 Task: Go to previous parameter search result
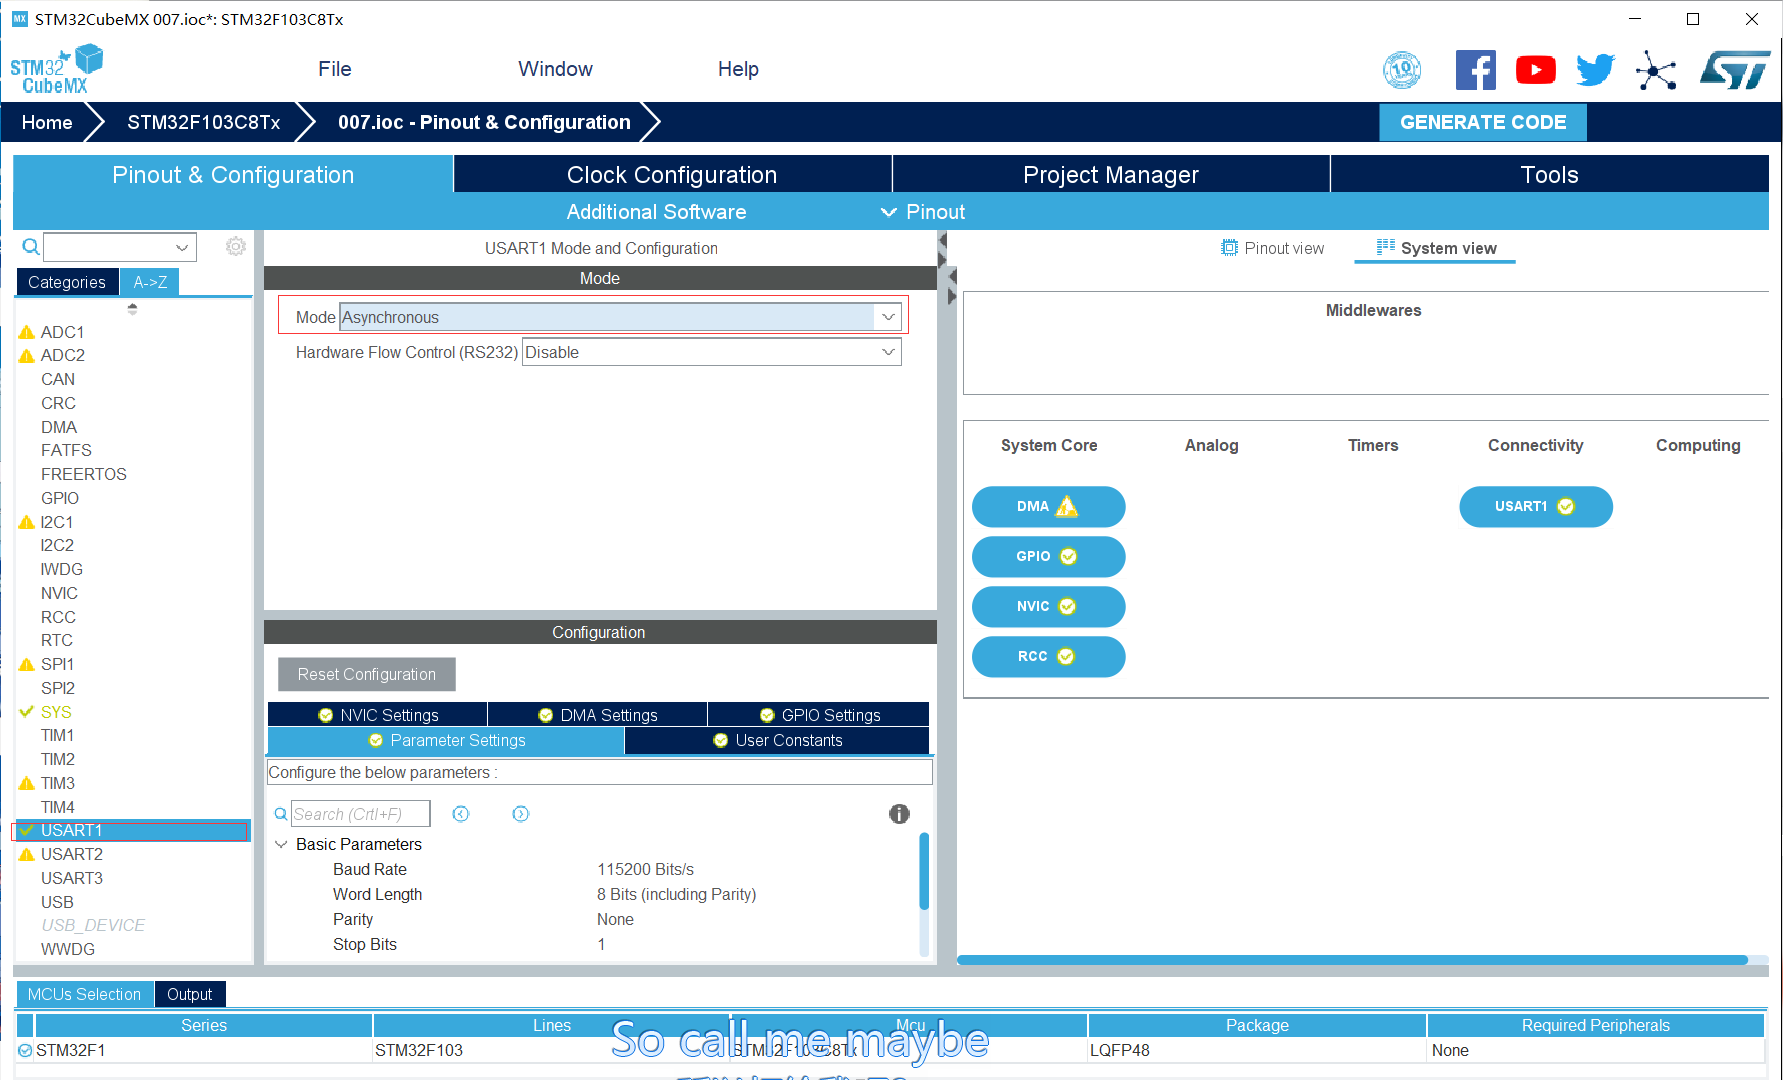coord(461,814)
